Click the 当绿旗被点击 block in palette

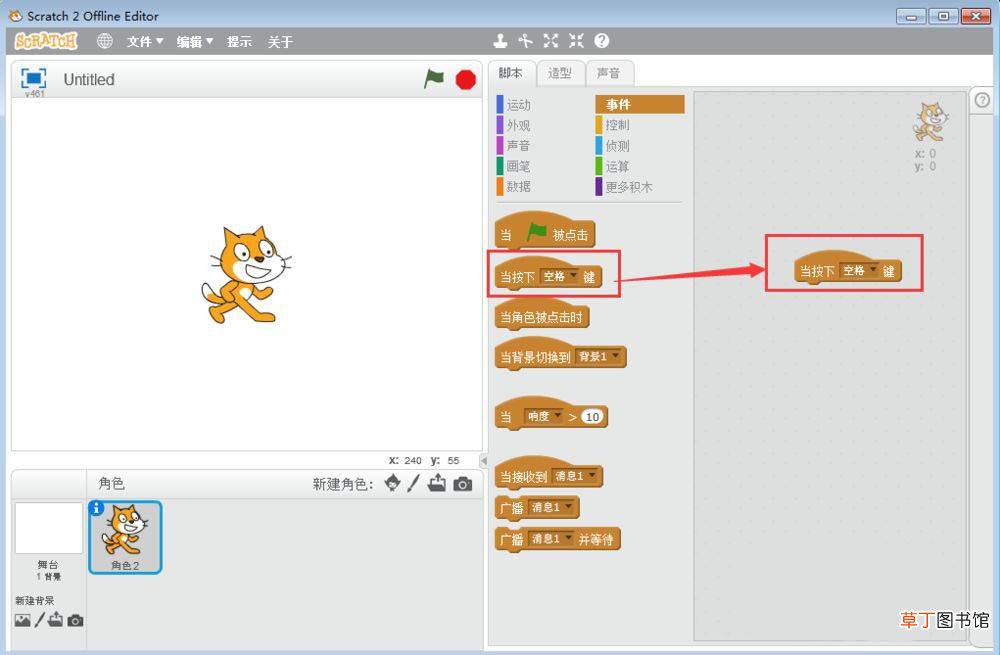click(545, 232)
